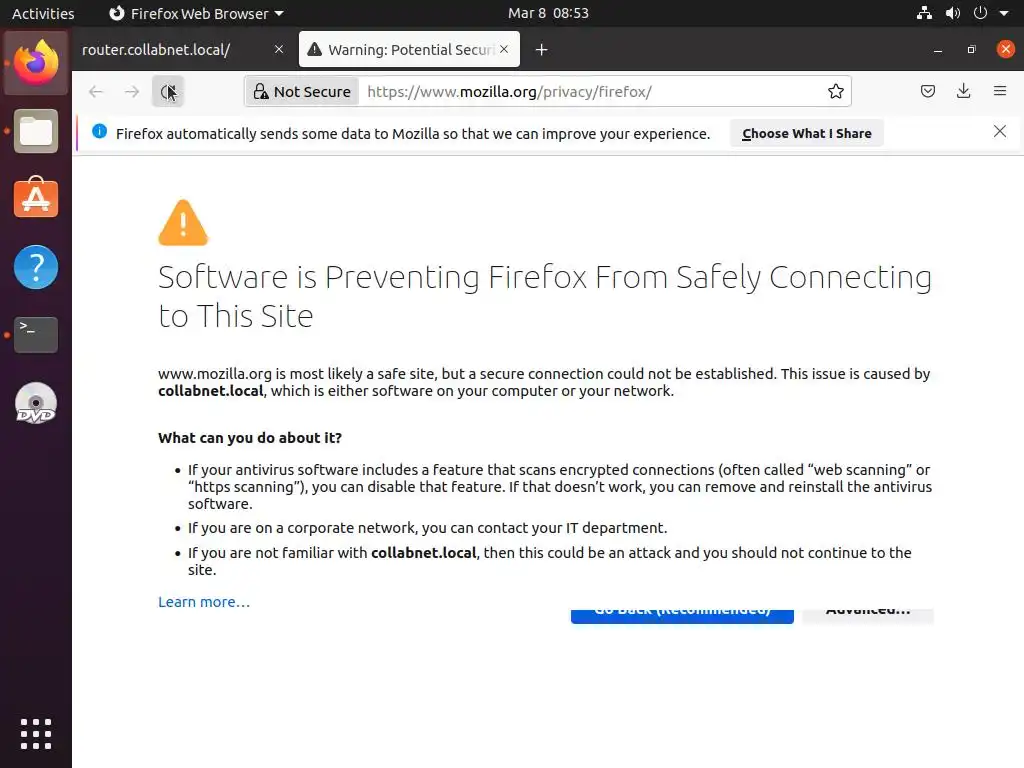Expand the Advanced options button
This screenshot has height=768, width=1024.
pyautogui.click(x=868, y=612)
